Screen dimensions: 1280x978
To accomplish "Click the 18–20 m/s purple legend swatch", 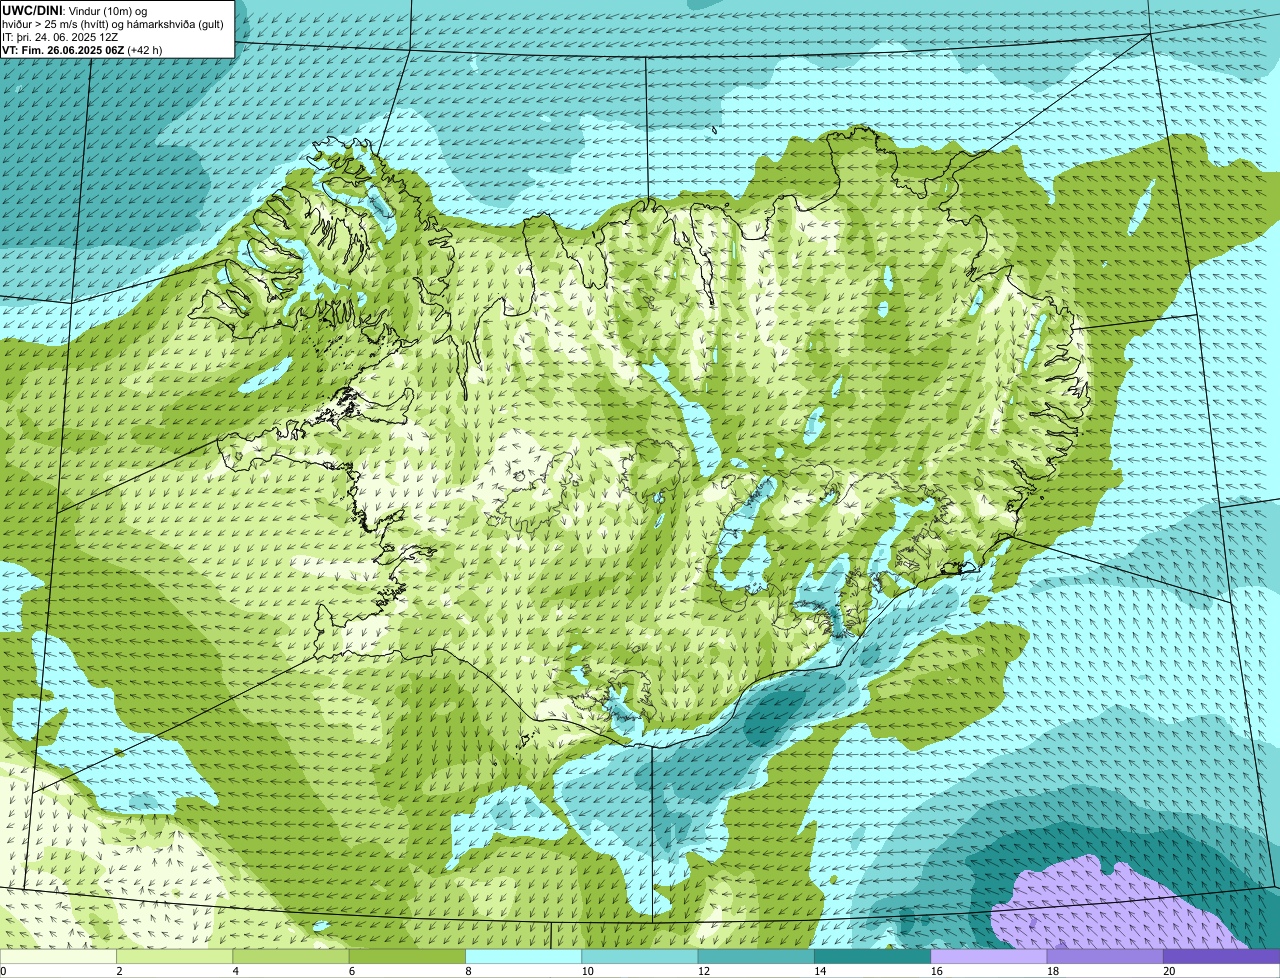I will (1105, 957).
